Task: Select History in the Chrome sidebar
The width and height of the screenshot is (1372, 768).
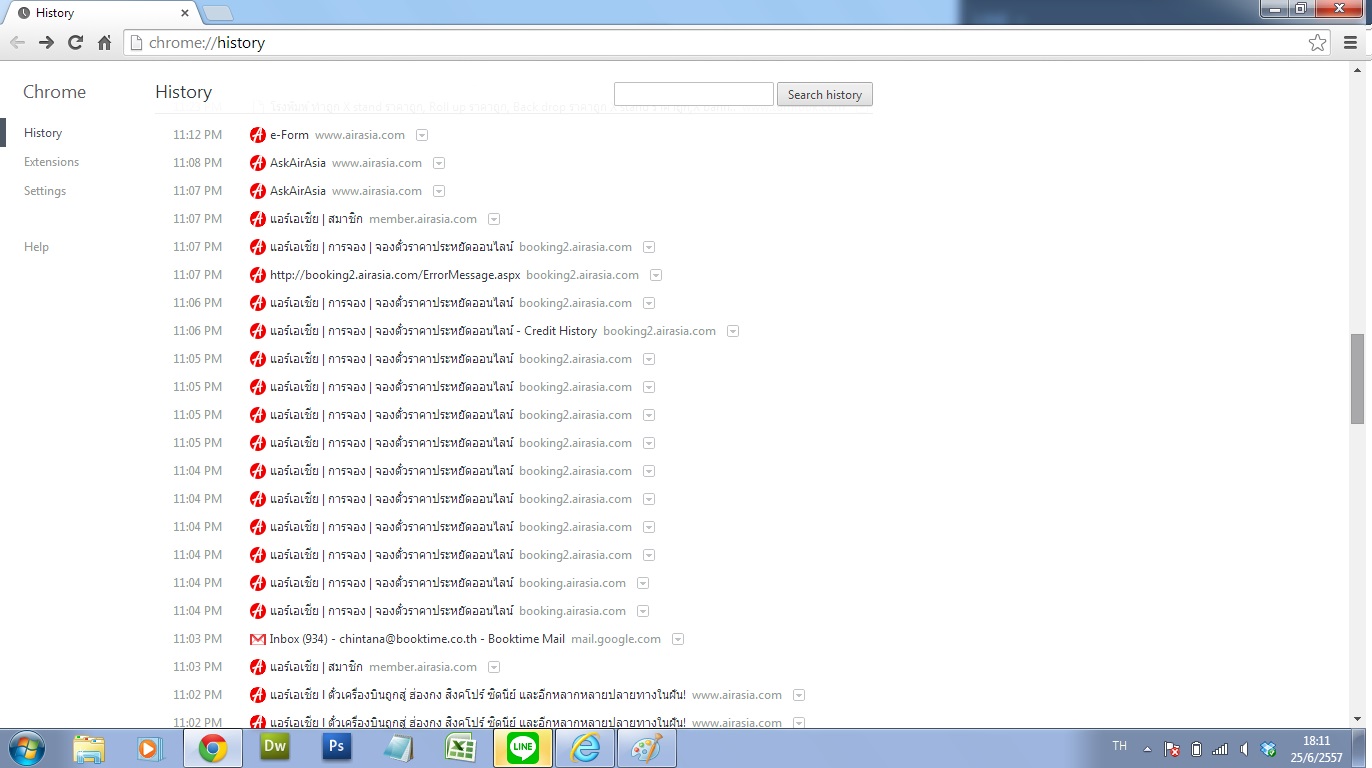Action: coord(43,133)
